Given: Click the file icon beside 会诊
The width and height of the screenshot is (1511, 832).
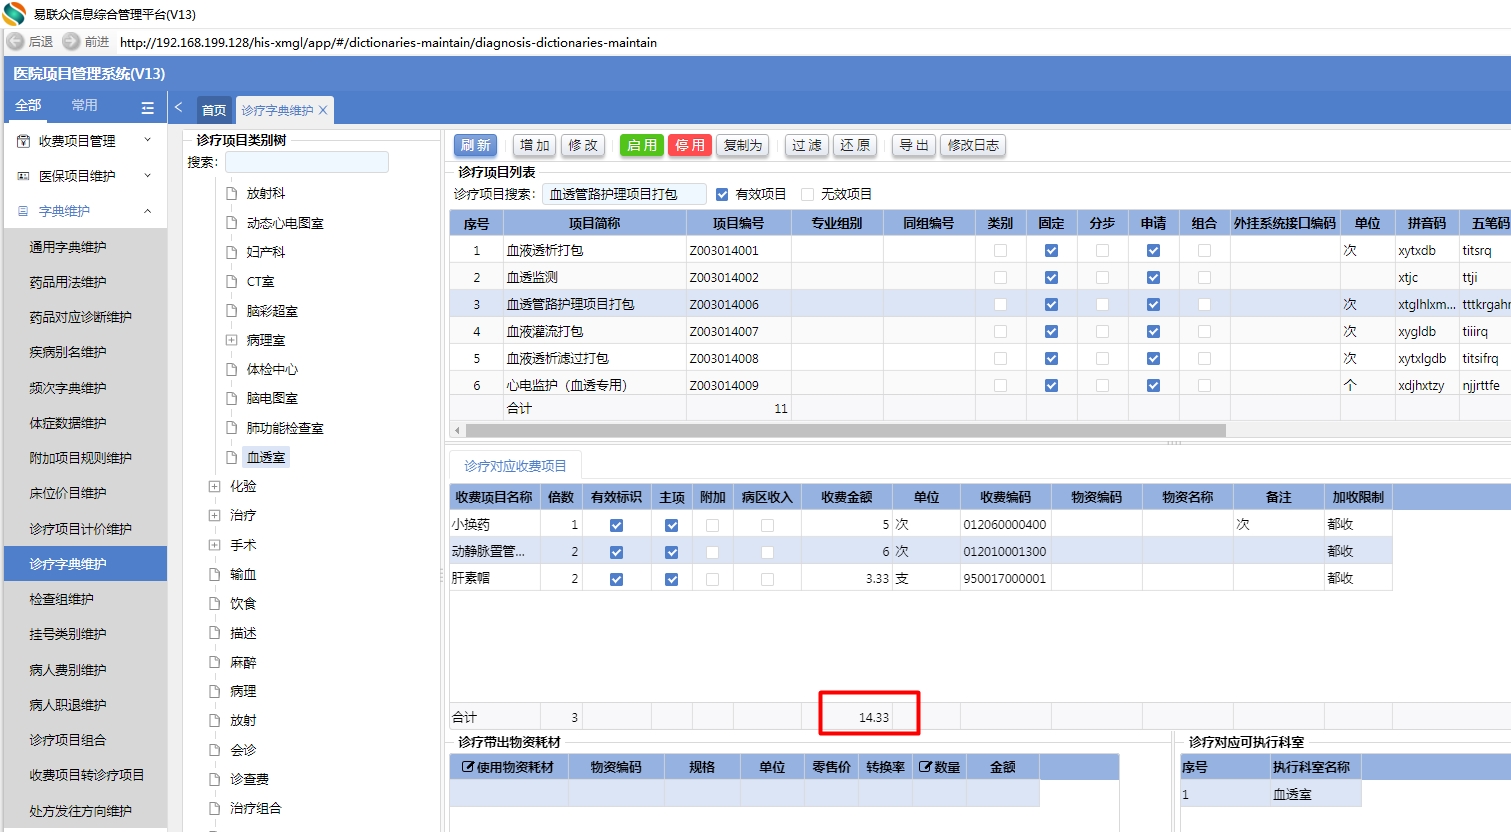Looking at the screenshot, I should point(214,750).
